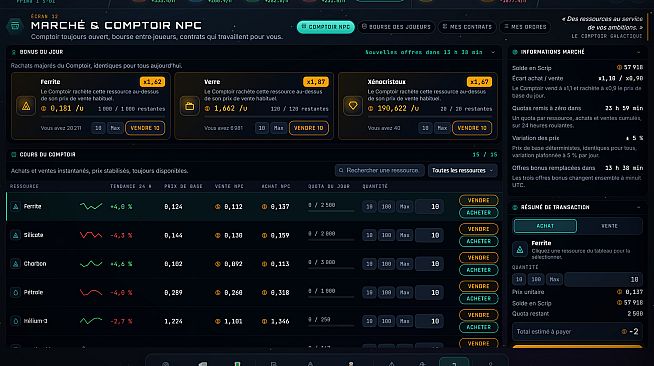Screen dimensions: 654x366
Task: Click Acheter in the Pétrole row
Action: pos(478,298)
